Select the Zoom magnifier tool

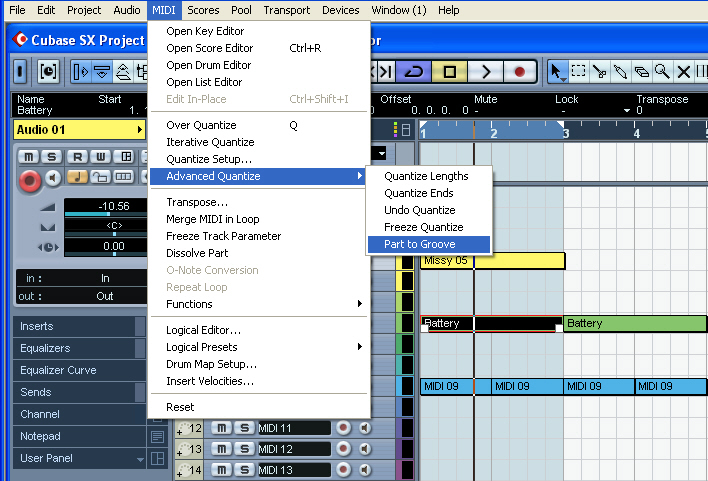point(662,71)
